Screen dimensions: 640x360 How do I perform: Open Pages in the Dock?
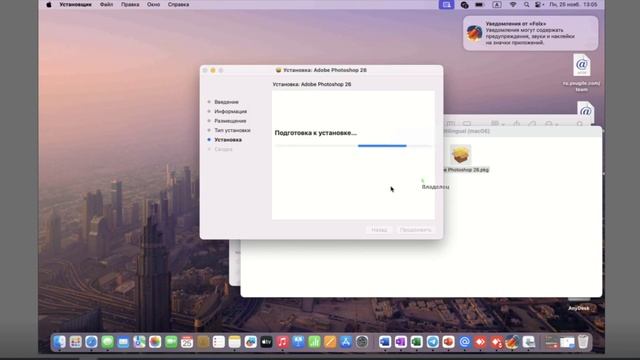[x=330, y=342]
